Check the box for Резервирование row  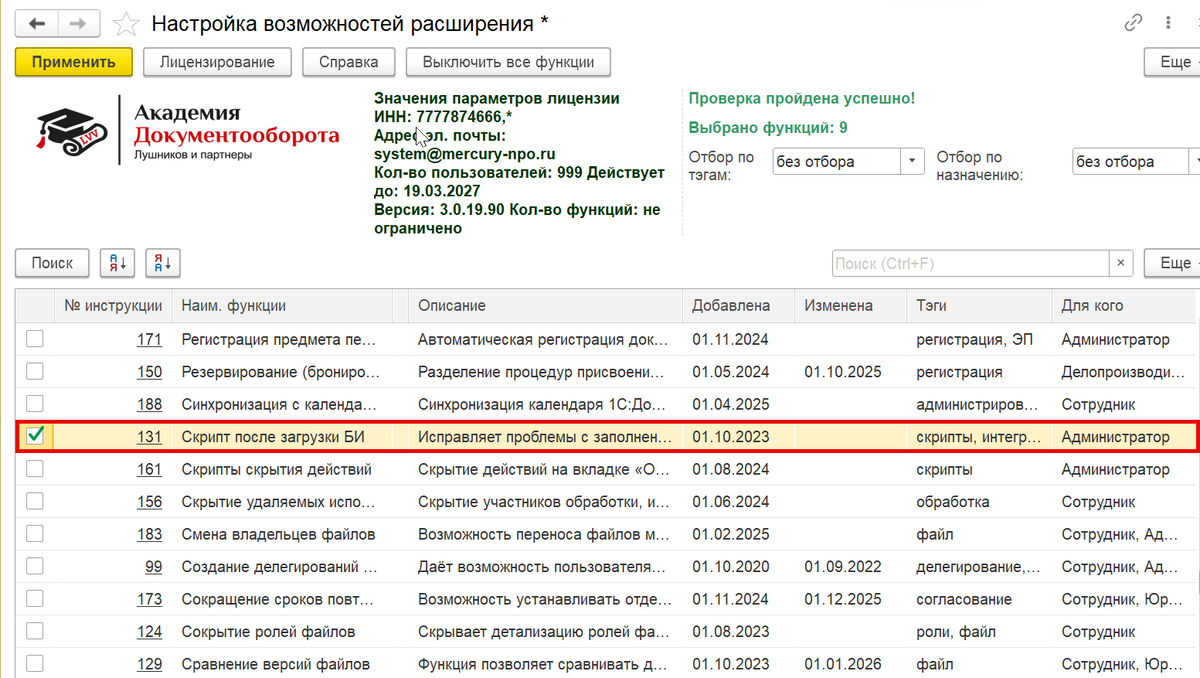(35, 372)
